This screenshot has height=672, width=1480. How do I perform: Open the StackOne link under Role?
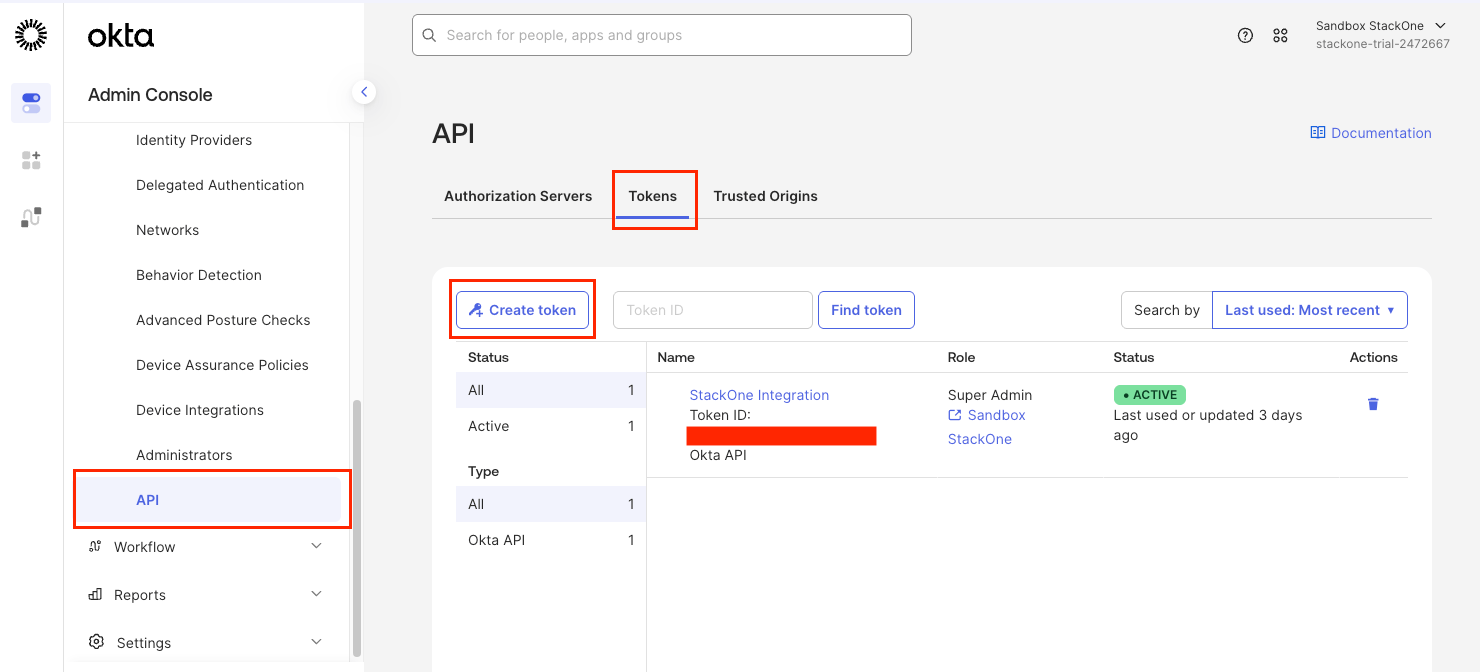[x=980, y=439]
